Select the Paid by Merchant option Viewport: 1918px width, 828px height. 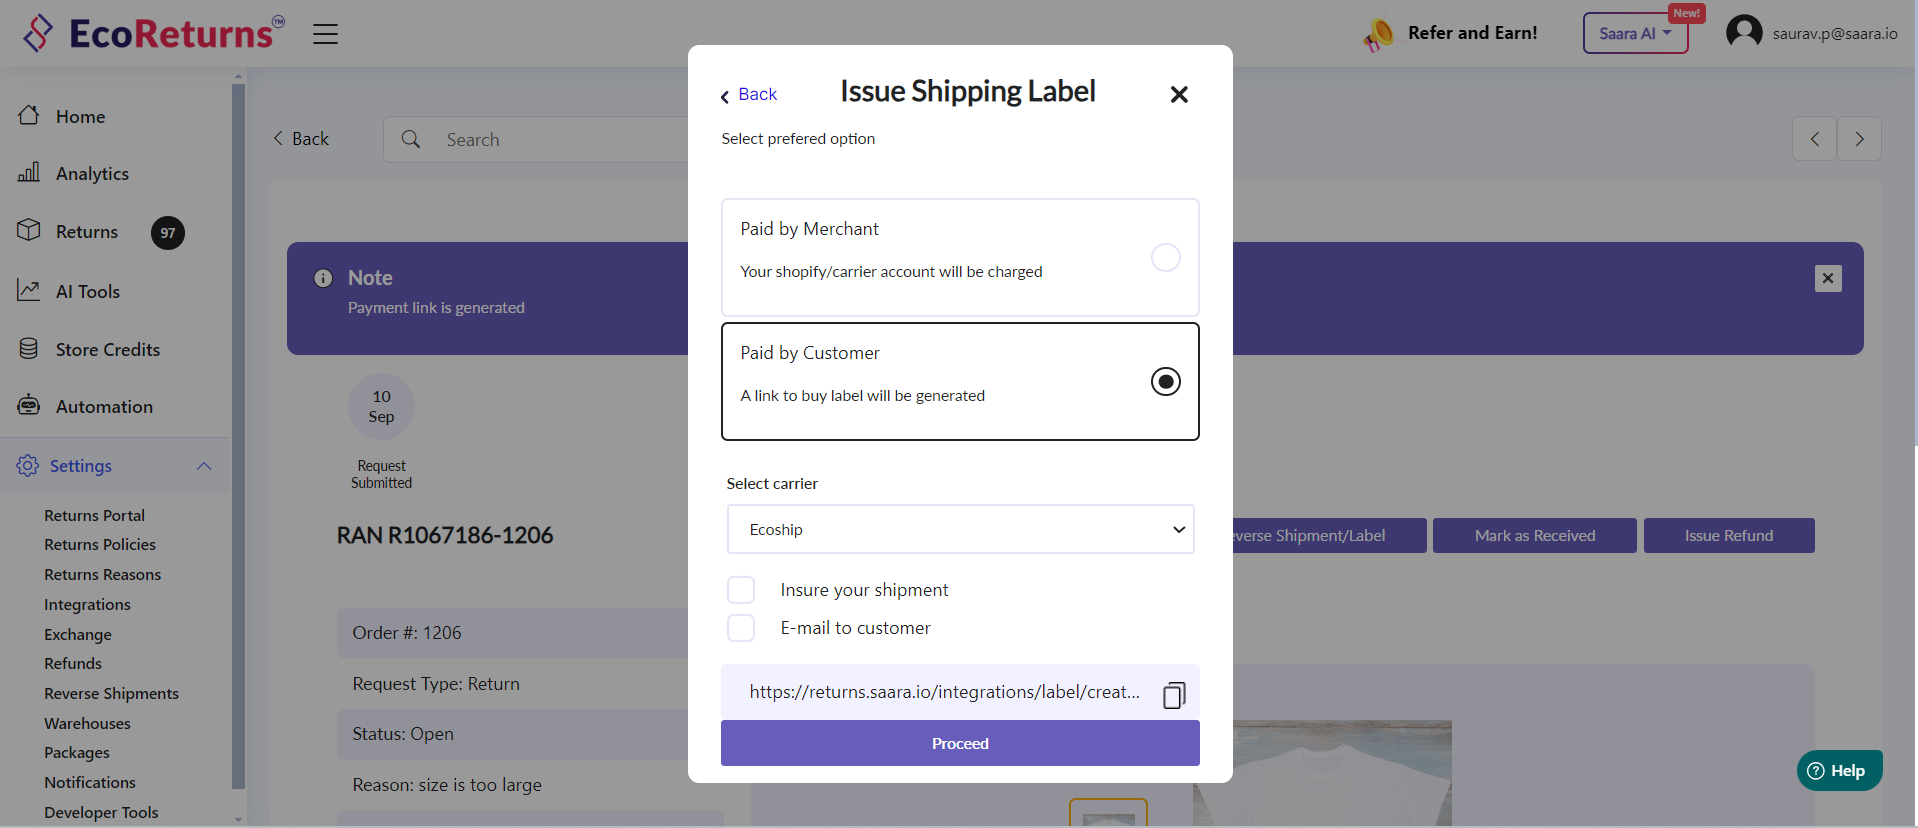click(1165, 258)
